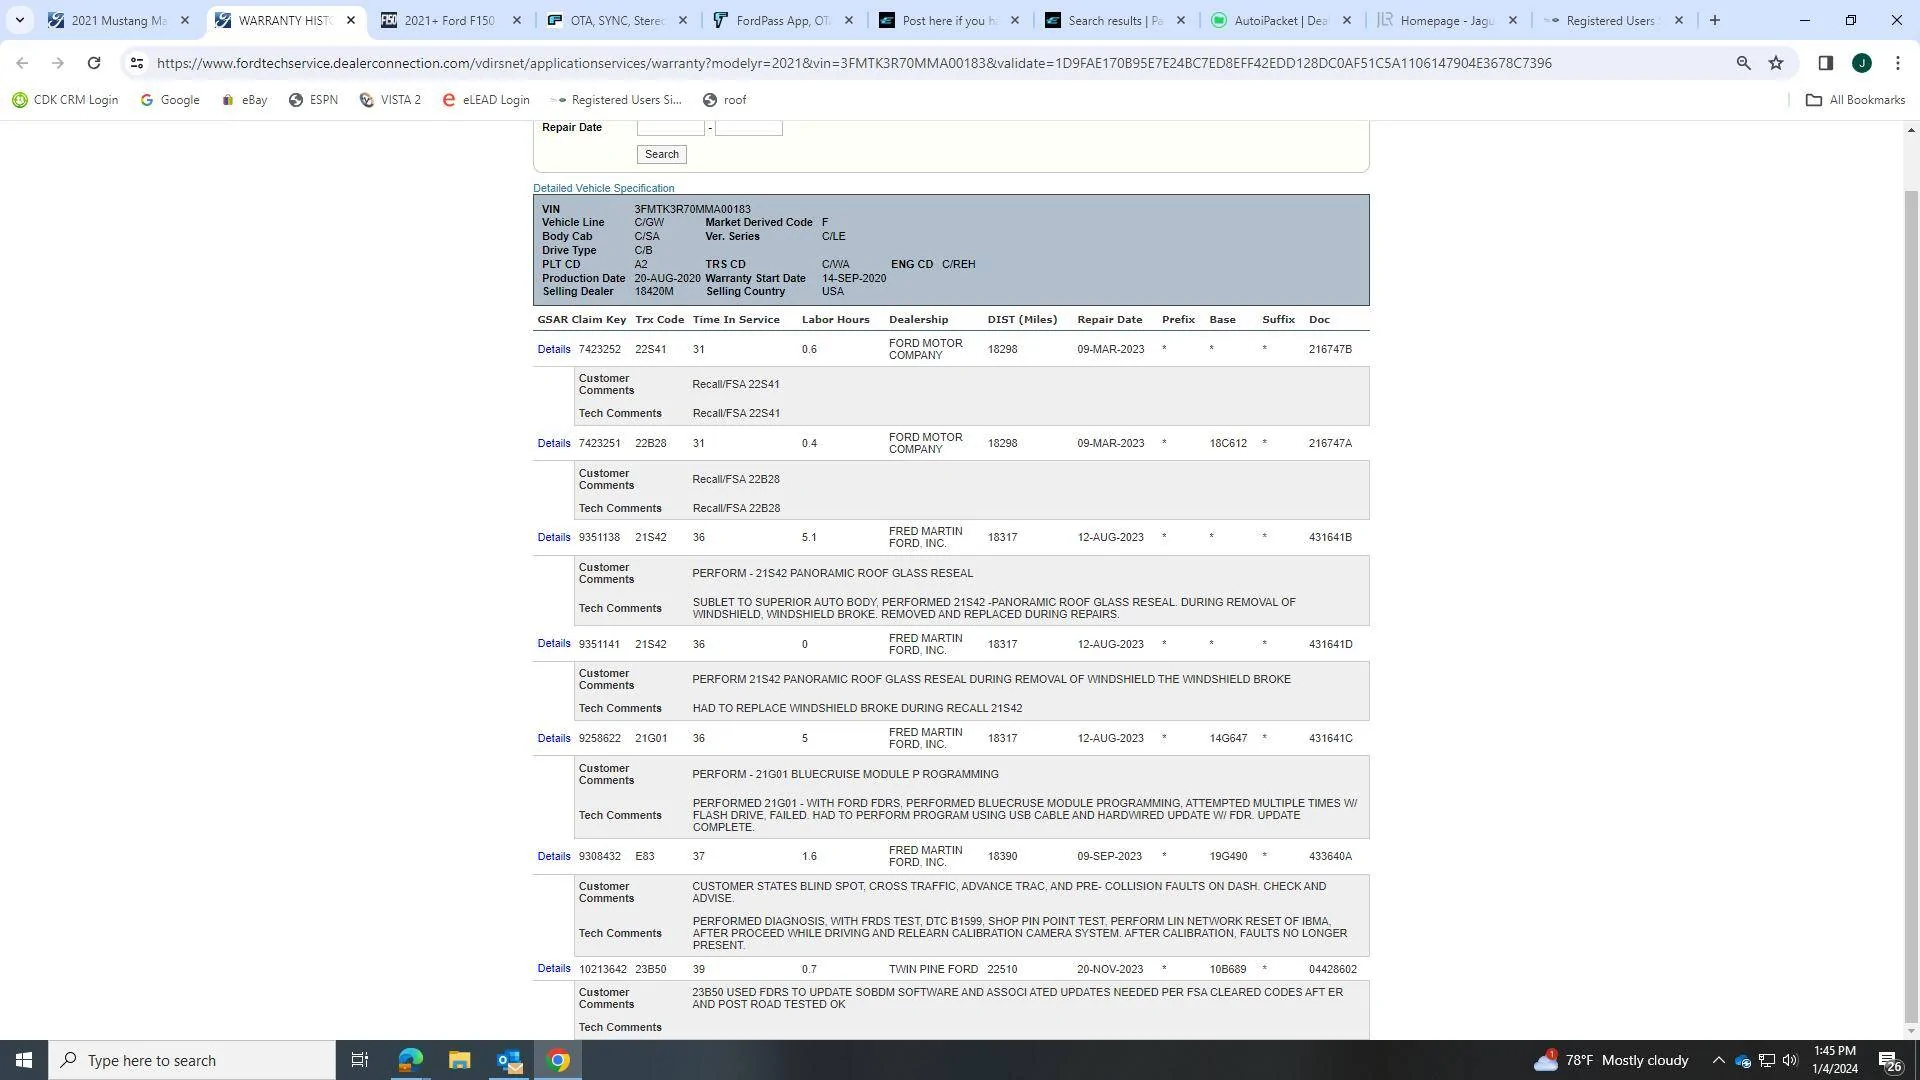Bookmark this page with the star icon

1776,63
